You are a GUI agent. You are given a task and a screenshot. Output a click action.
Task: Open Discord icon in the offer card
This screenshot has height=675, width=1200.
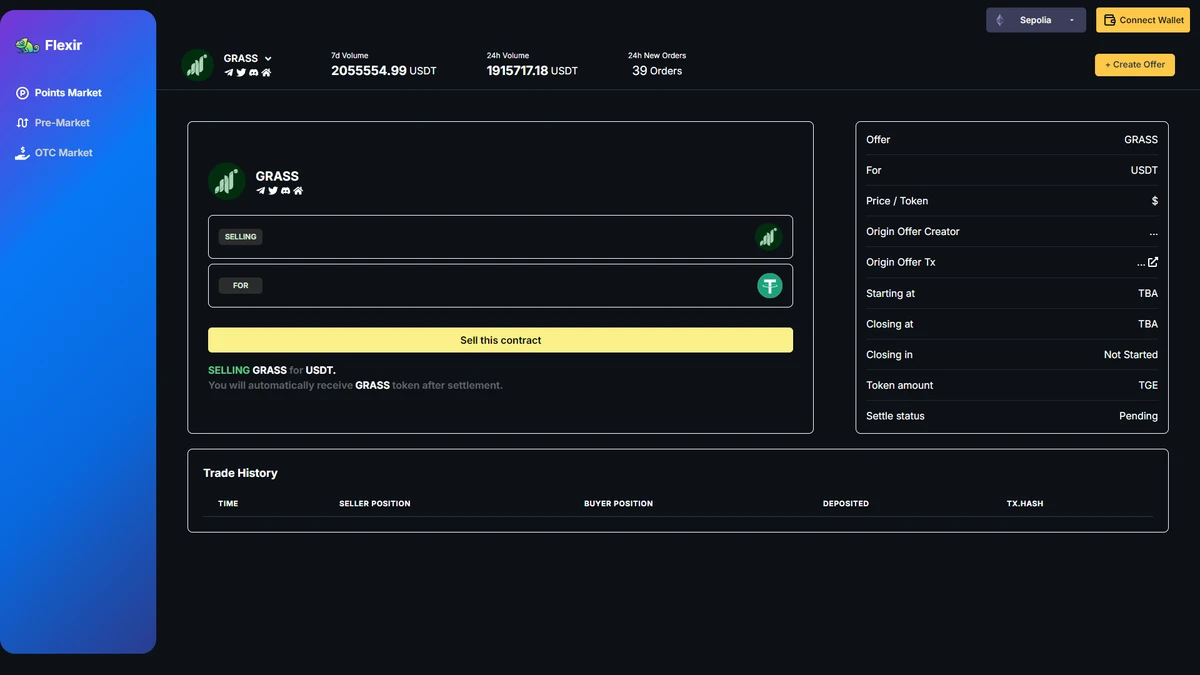pos(285,190)
